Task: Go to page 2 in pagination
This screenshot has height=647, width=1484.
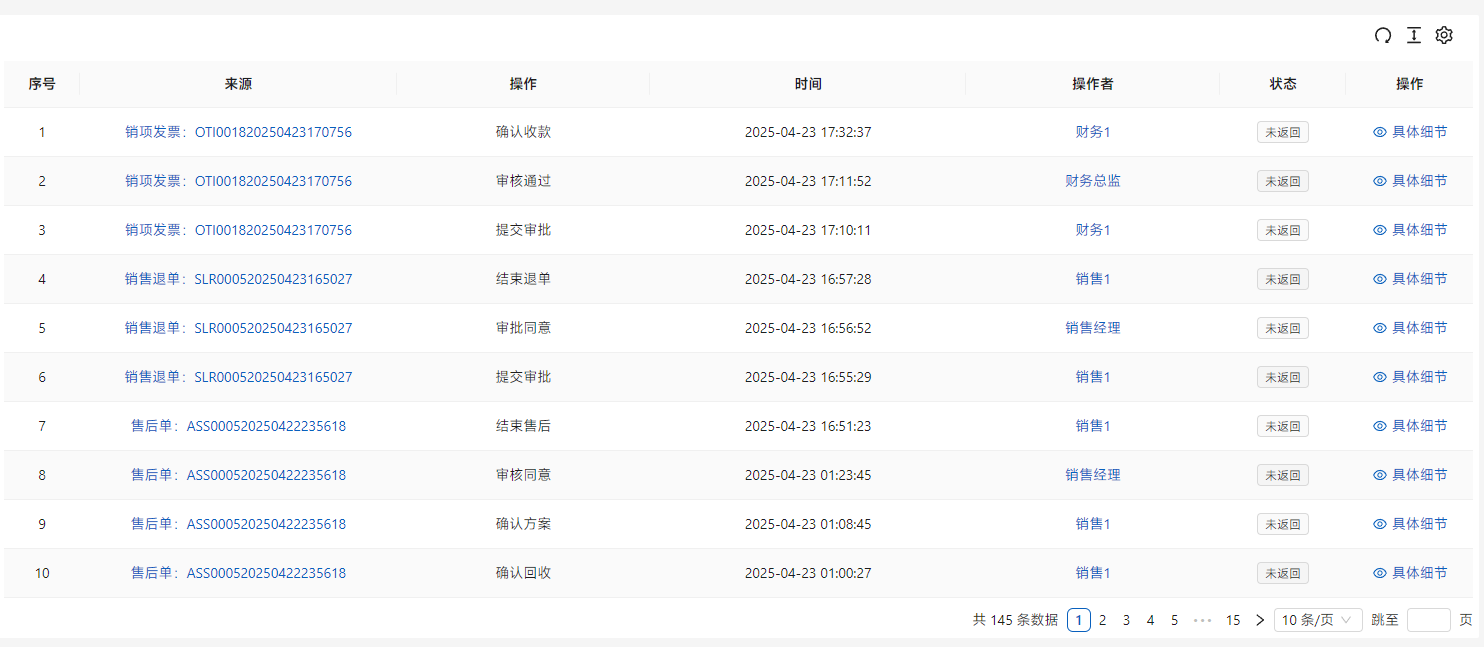Action: coord(1102,620)
